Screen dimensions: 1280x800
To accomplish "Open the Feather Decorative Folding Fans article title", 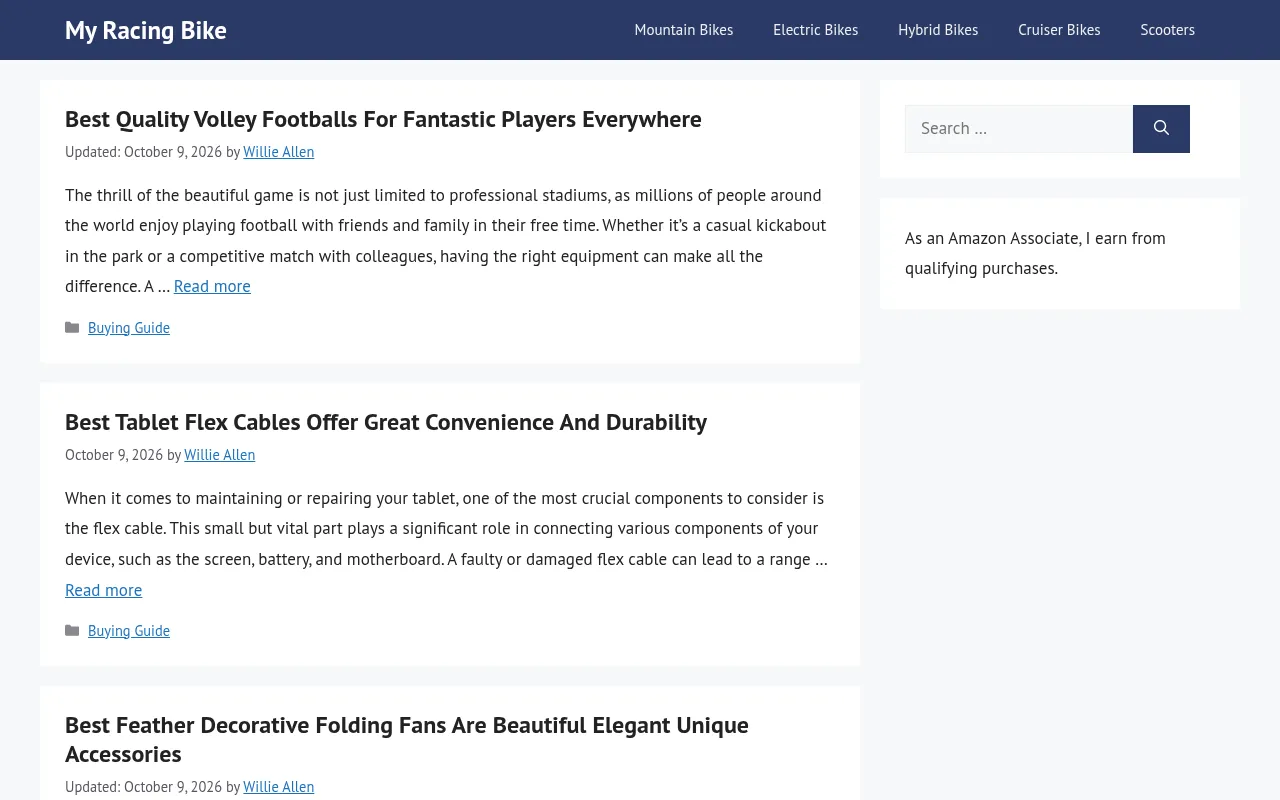I will [407, 739].
